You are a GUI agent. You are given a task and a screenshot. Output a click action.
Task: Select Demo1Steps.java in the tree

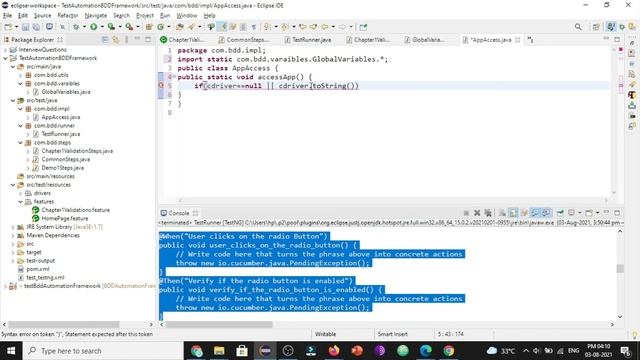(x=62, y=168)
